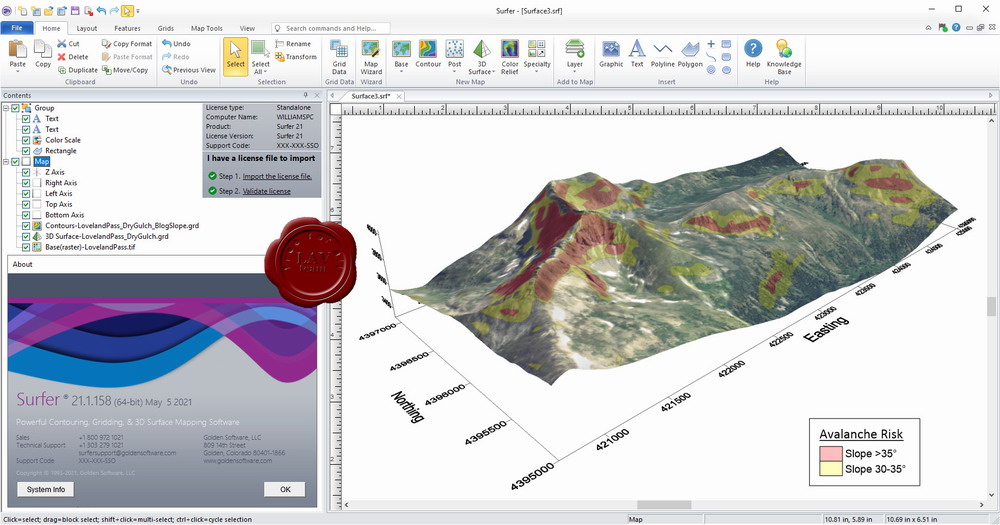The image size is (1000, 525).
Task: Click the Cut tool in Clipboard group
Action: [x=68, y=43]
